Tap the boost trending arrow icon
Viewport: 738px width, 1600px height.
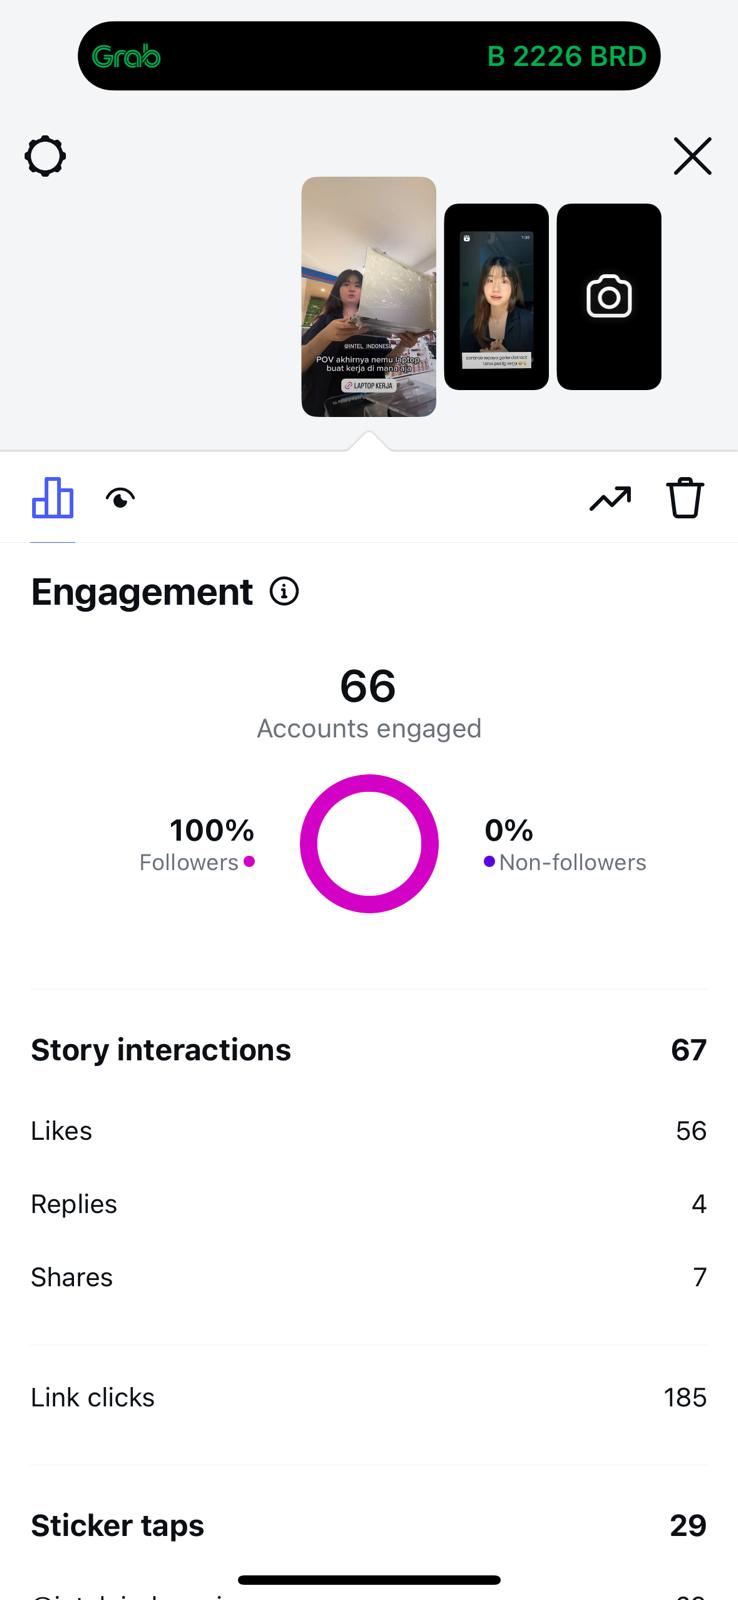(610, 498)
